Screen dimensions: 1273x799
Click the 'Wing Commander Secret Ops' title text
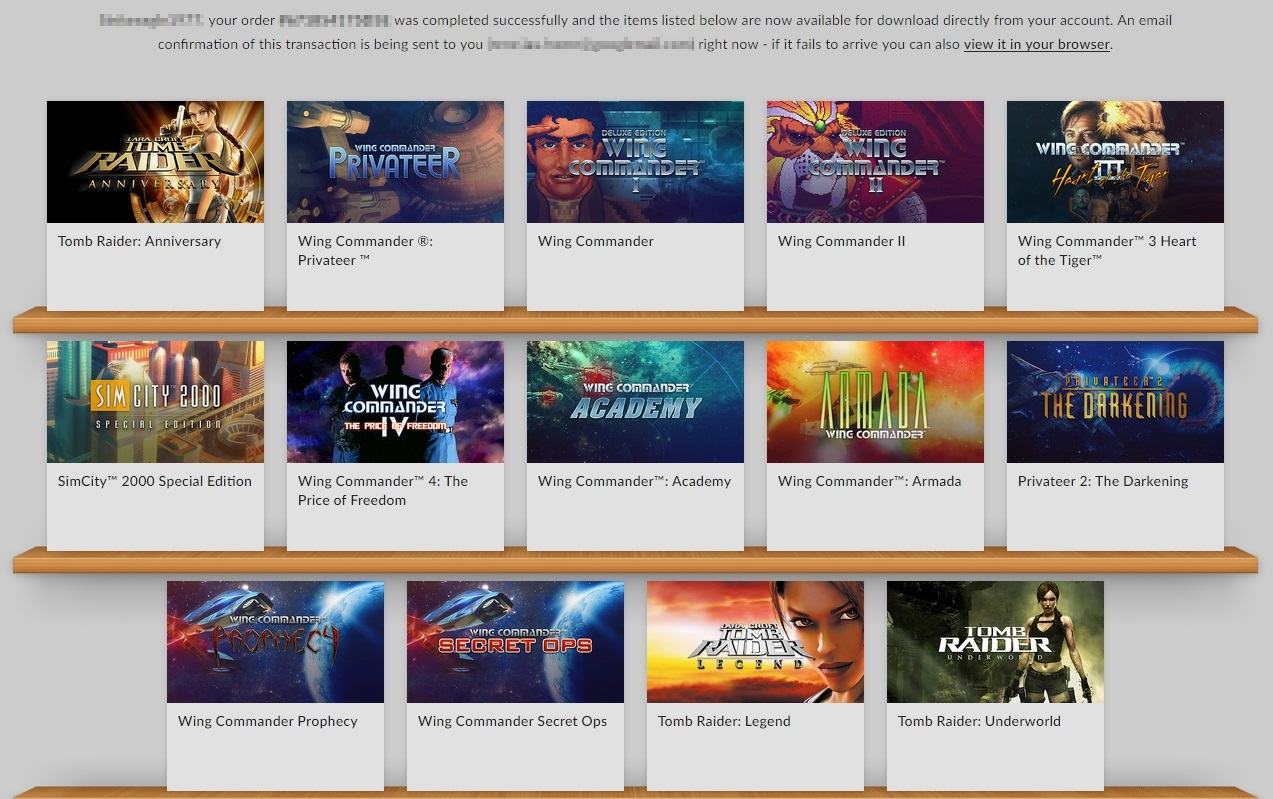coord(512,721)
